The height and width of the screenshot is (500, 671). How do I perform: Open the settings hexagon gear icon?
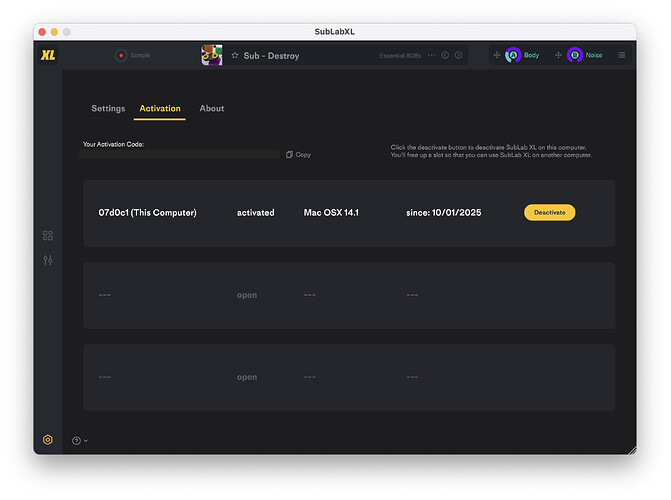48,440
